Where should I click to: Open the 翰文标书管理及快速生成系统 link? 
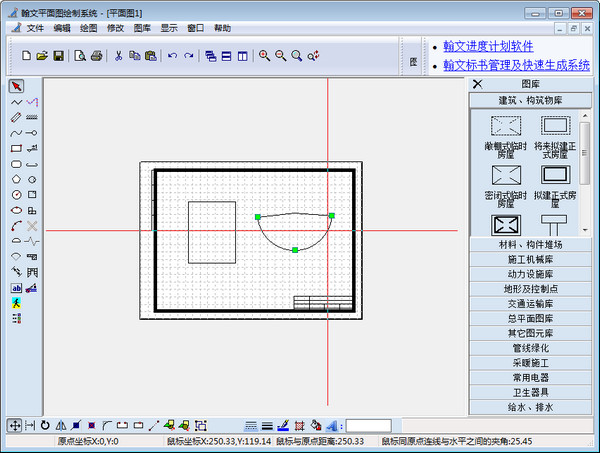(516, 65)
